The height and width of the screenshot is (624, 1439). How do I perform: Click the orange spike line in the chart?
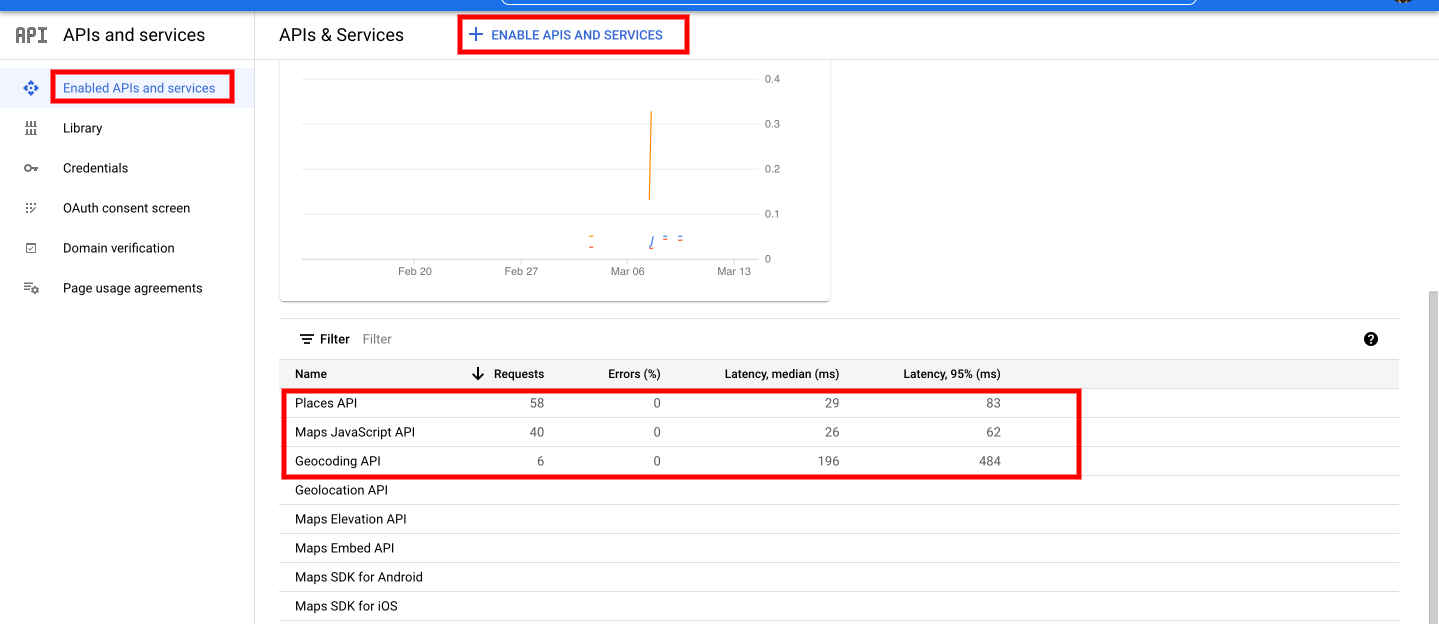point(651,155)
